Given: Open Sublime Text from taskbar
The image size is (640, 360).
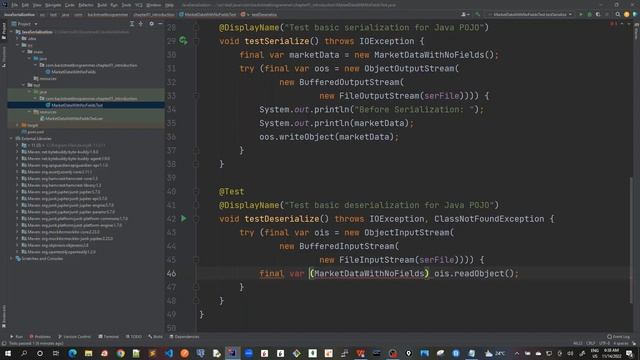Looking at the screenshot, I should 152,353.
